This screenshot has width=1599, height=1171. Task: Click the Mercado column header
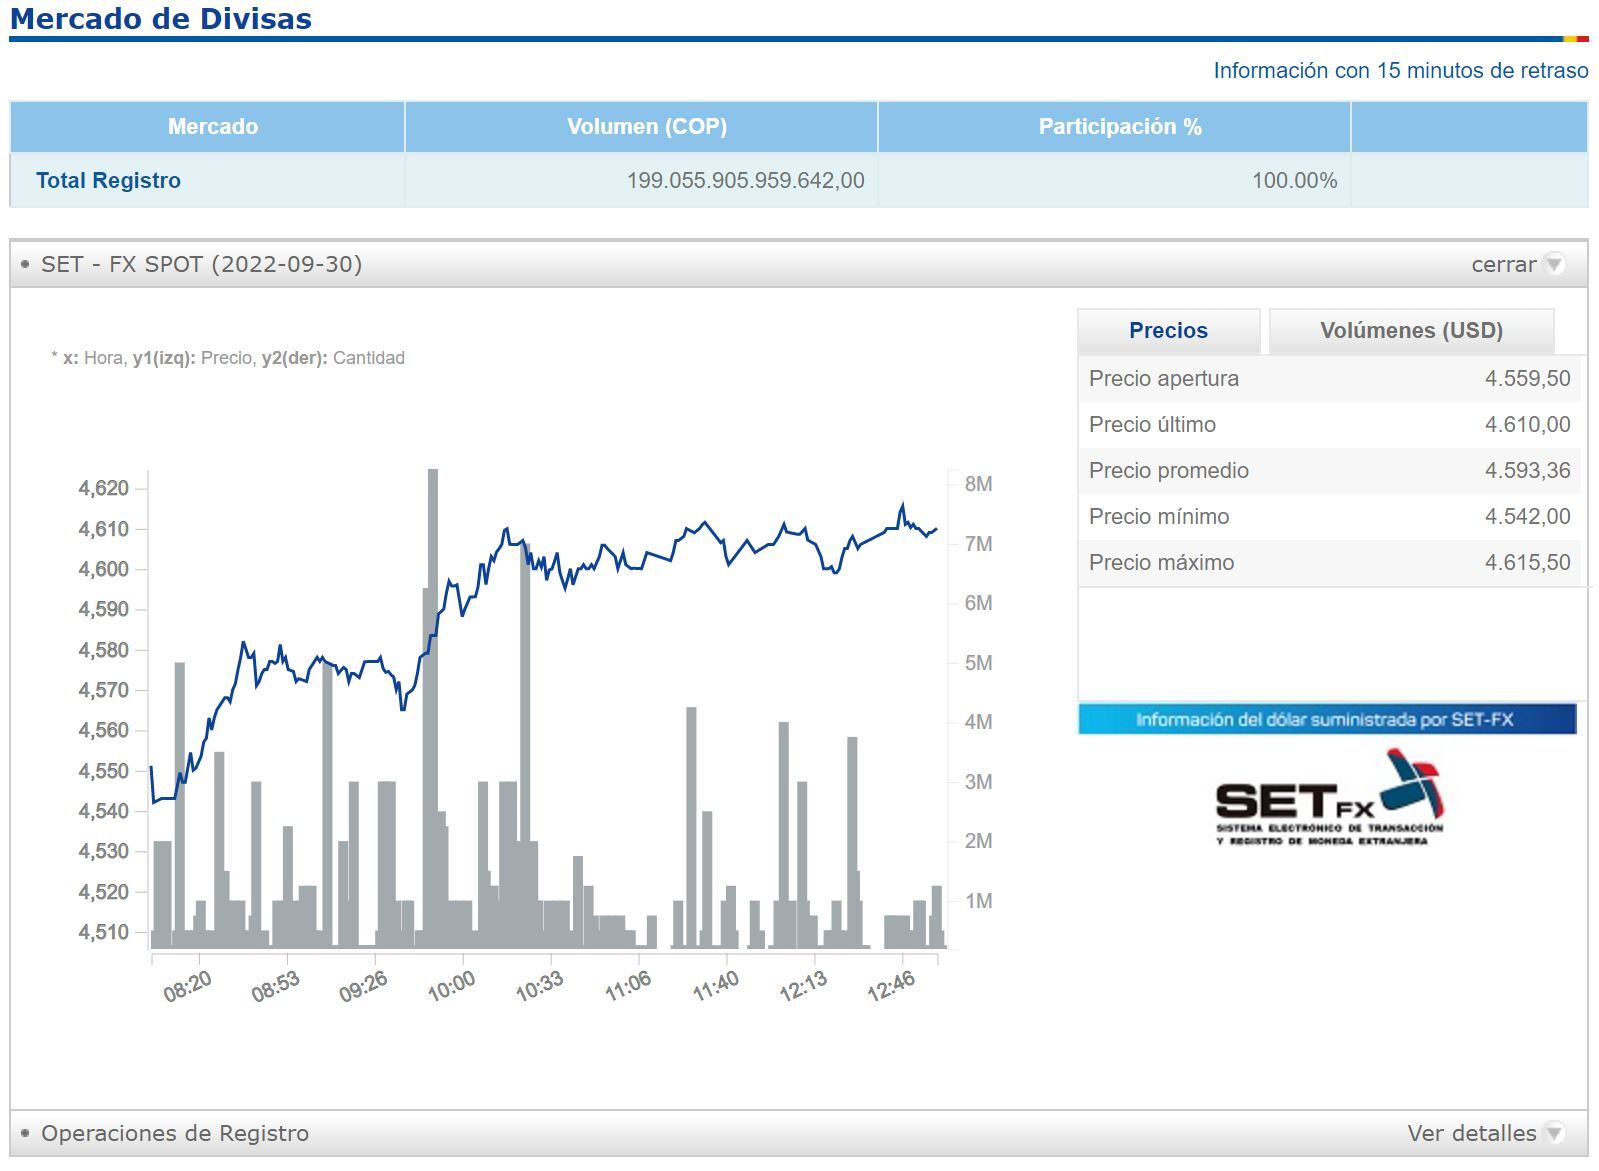pos(212,127)
